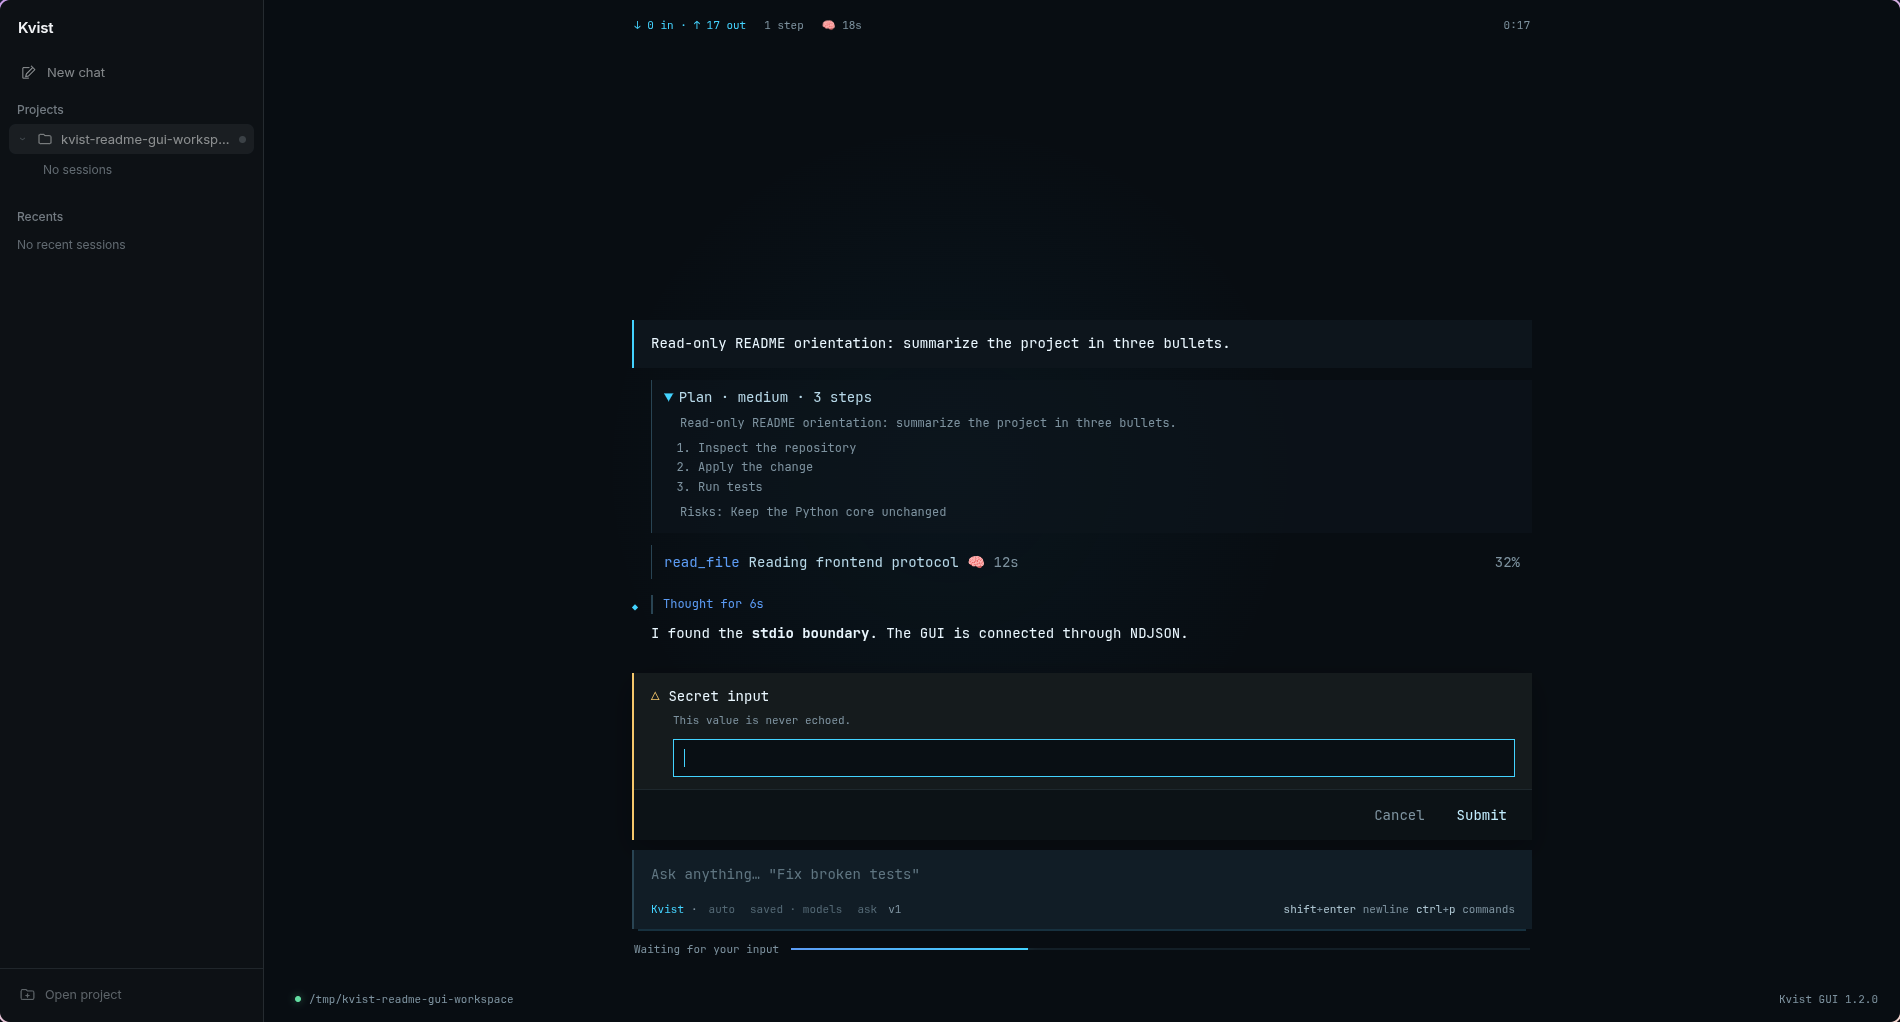This screenshot has height=1022, width=1900.
Task: Click the Open project button label
Action: pyautogui.click(x=83, y=995)
